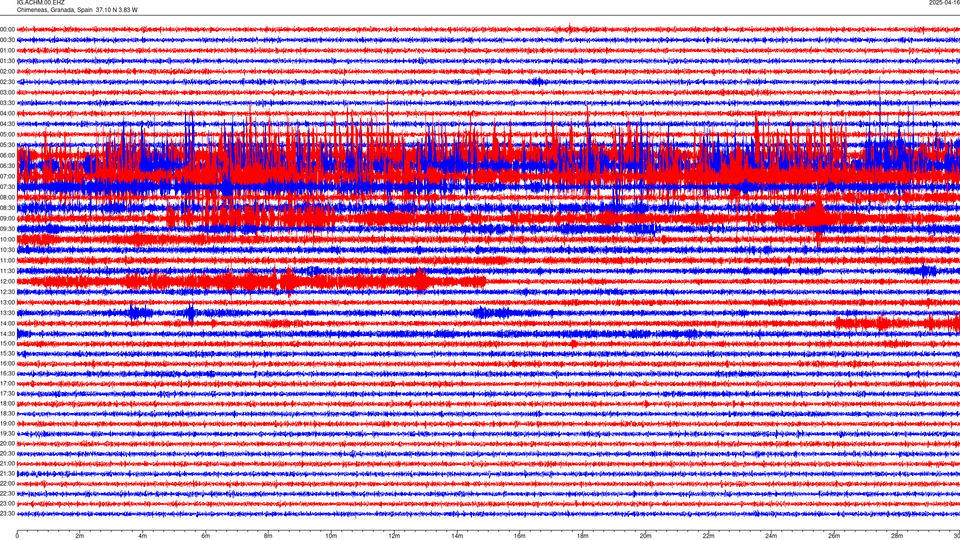
Task: Select the 16:00 time row label
Action: 7,364
